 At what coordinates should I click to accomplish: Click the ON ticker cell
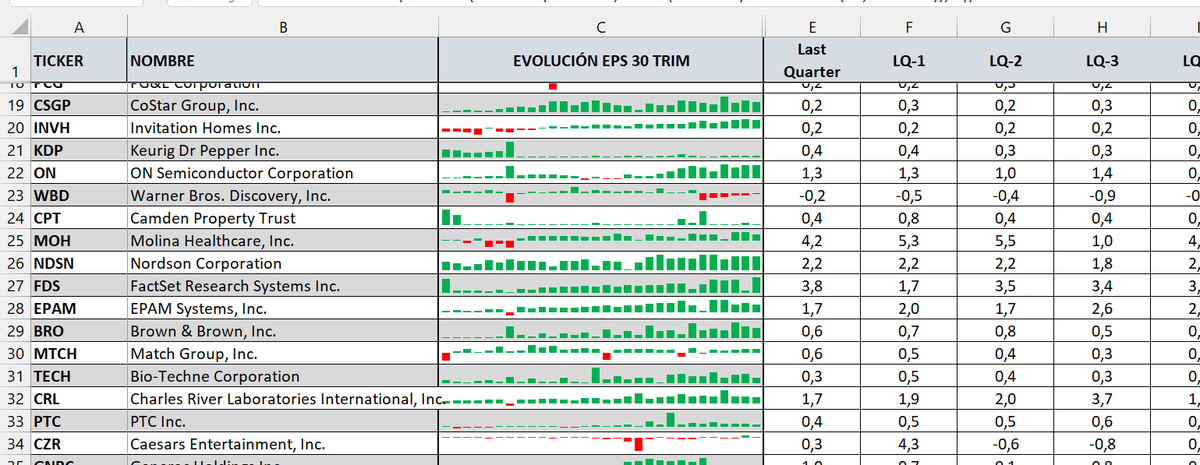pyautogui.click(x=79, y=173)
